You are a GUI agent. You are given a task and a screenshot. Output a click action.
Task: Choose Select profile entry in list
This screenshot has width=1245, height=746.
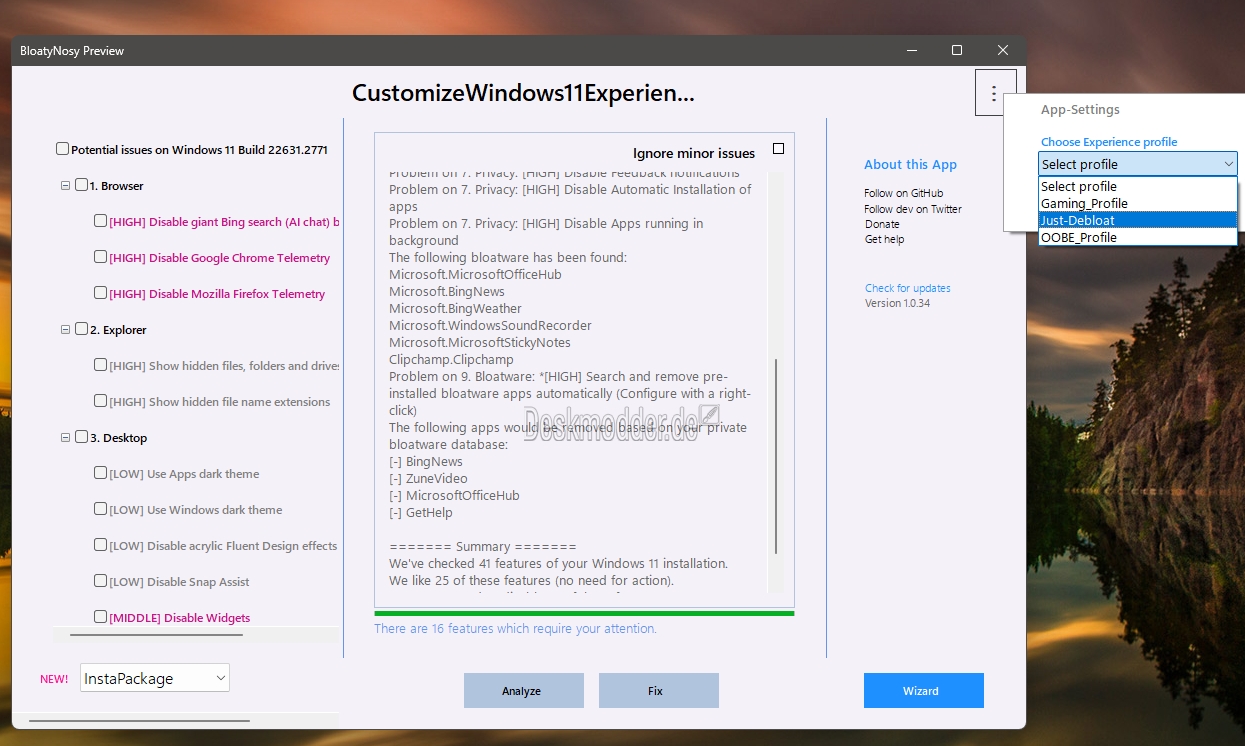tap(1138, 186)
